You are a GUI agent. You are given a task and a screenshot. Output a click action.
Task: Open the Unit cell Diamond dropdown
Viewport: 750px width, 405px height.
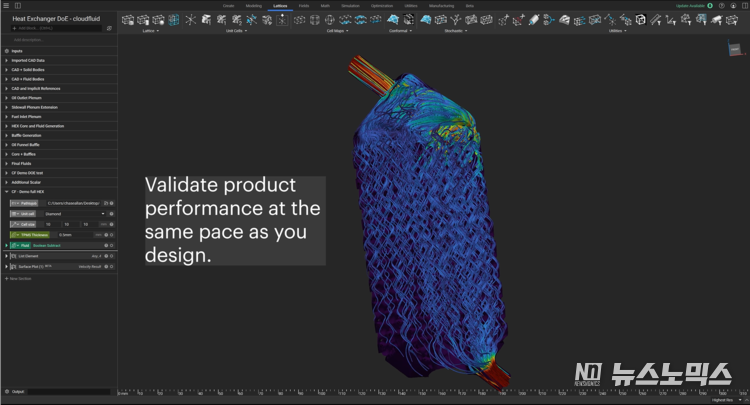pos(75,214)
